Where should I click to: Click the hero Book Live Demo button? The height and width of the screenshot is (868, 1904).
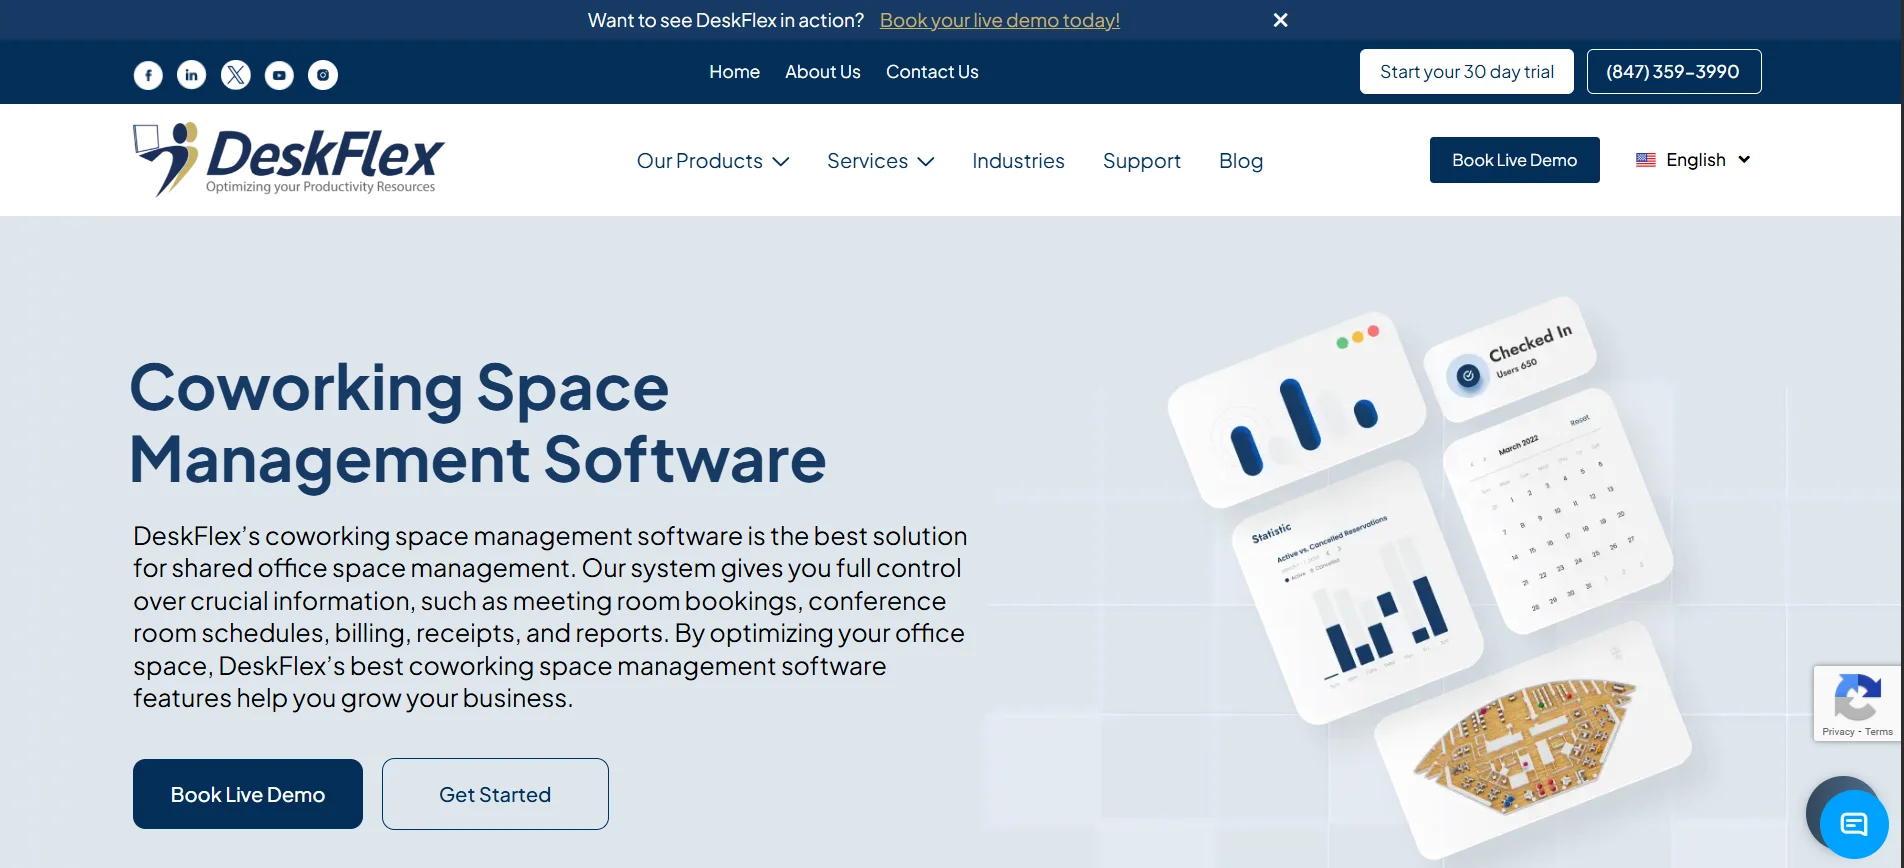click(x=248, y=794)
